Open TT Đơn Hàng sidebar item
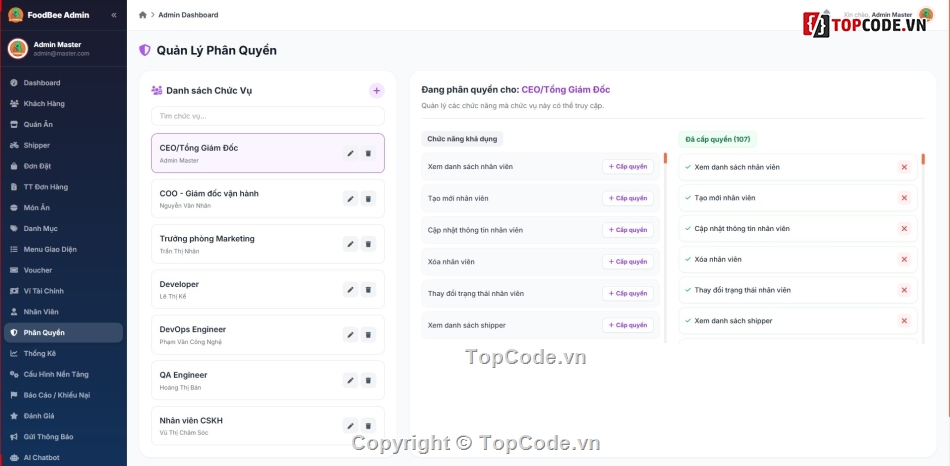 (63, 187)
